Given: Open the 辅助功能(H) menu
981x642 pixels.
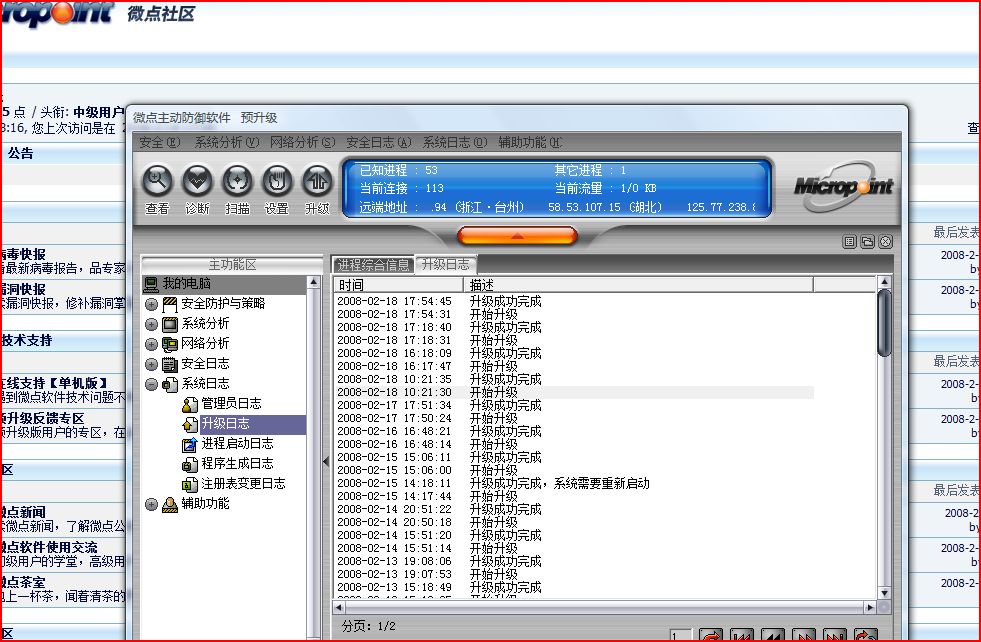Looking at the screenshot, I should 530,143.
